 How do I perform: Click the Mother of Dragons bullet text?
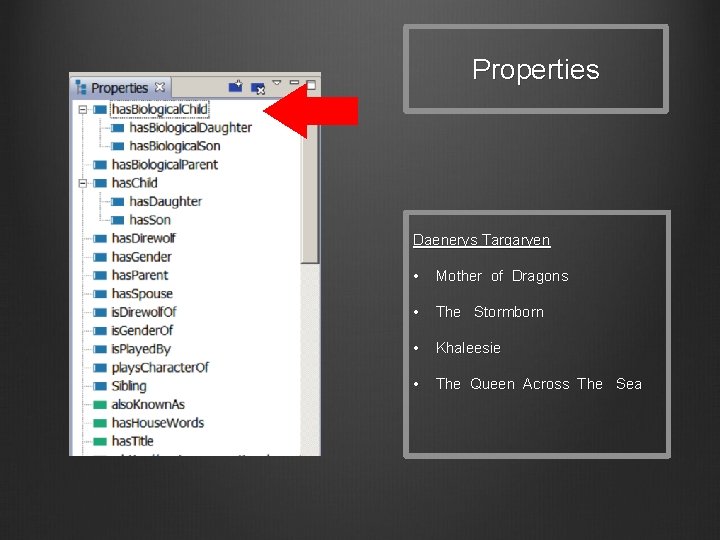point(502,276)
